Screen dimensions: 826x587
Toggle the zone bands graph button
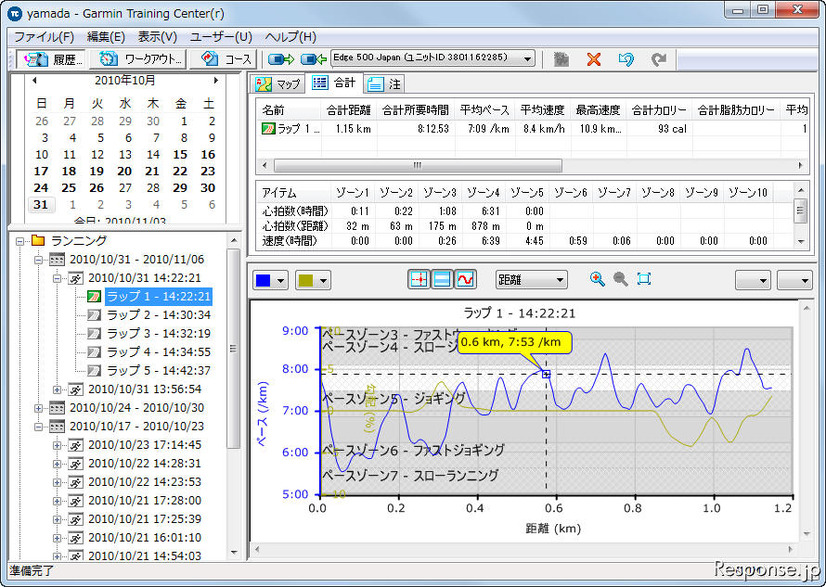(x=442, y=279)
